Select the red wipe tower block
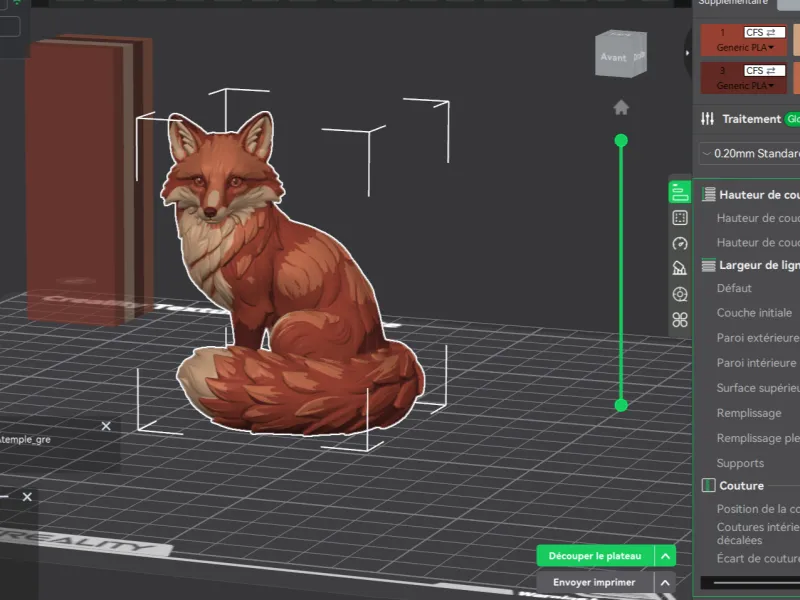Screen dimensions: 800x600 tap(87, 179)
